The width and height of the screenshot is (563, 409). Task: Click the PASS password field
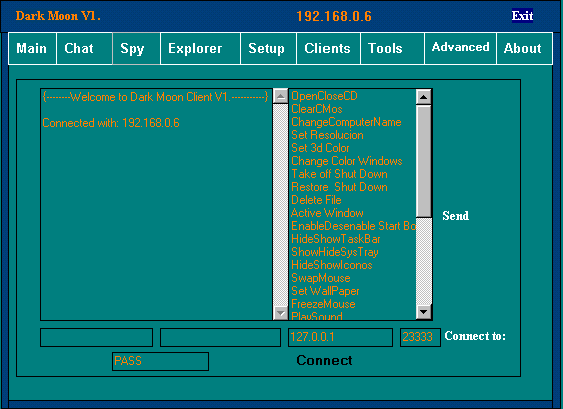(160, 361)
